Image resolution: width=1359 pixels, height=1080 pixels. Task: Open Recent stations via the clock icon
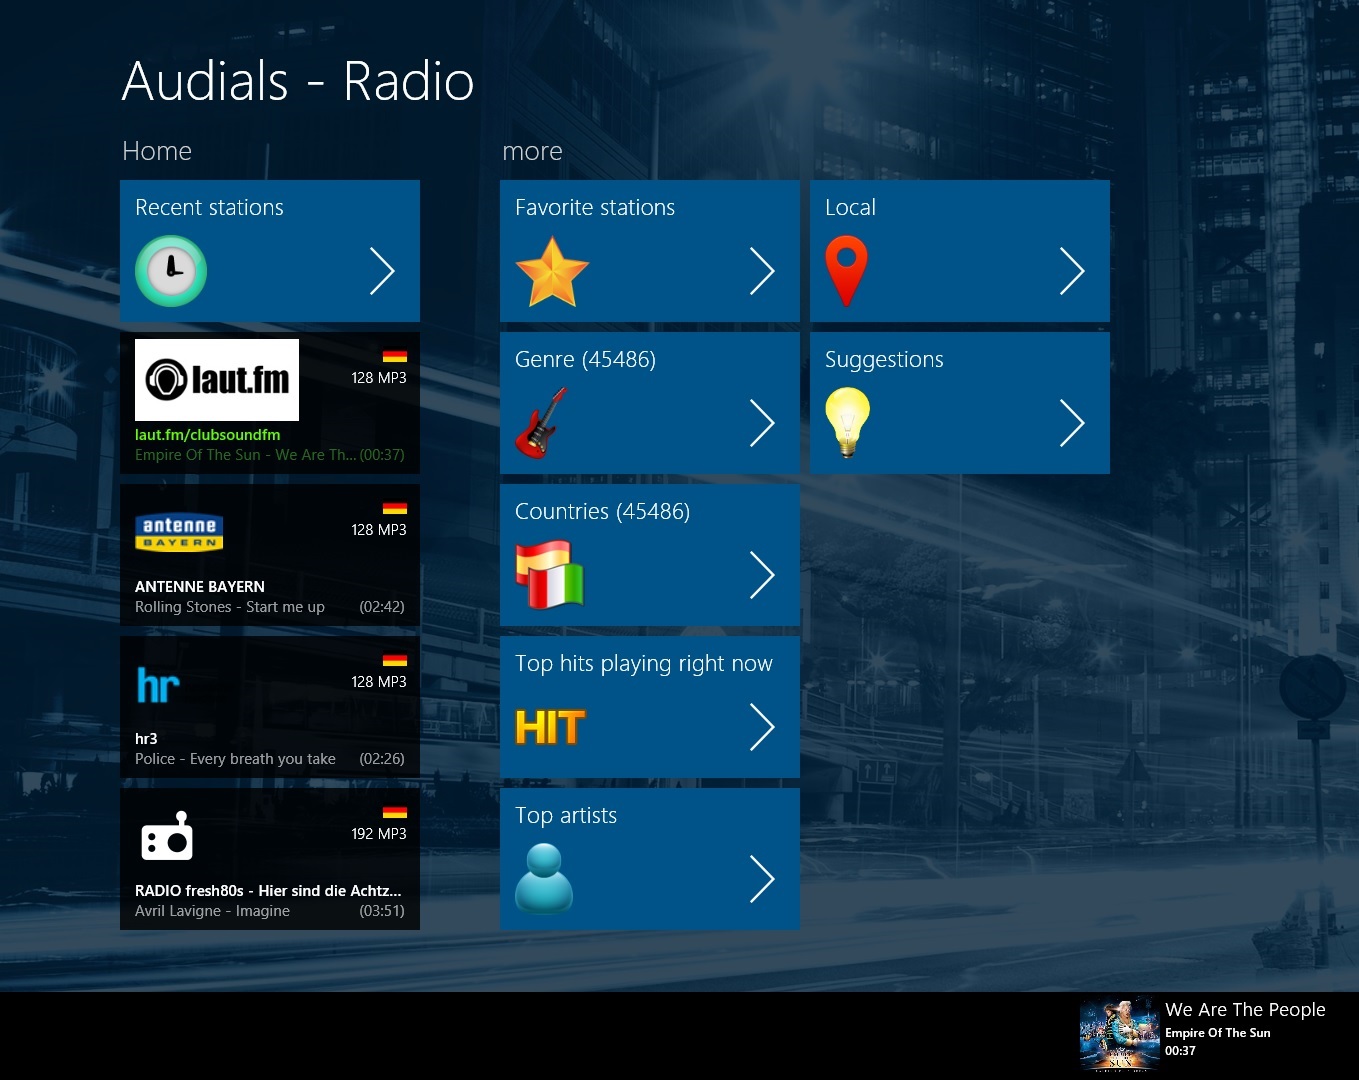click(170, 270)
